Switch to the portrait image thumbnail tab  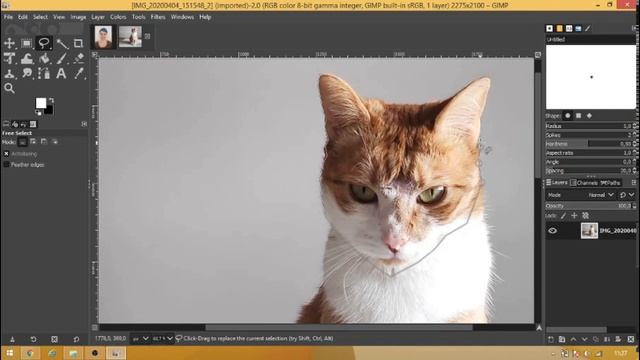(103, 37)
